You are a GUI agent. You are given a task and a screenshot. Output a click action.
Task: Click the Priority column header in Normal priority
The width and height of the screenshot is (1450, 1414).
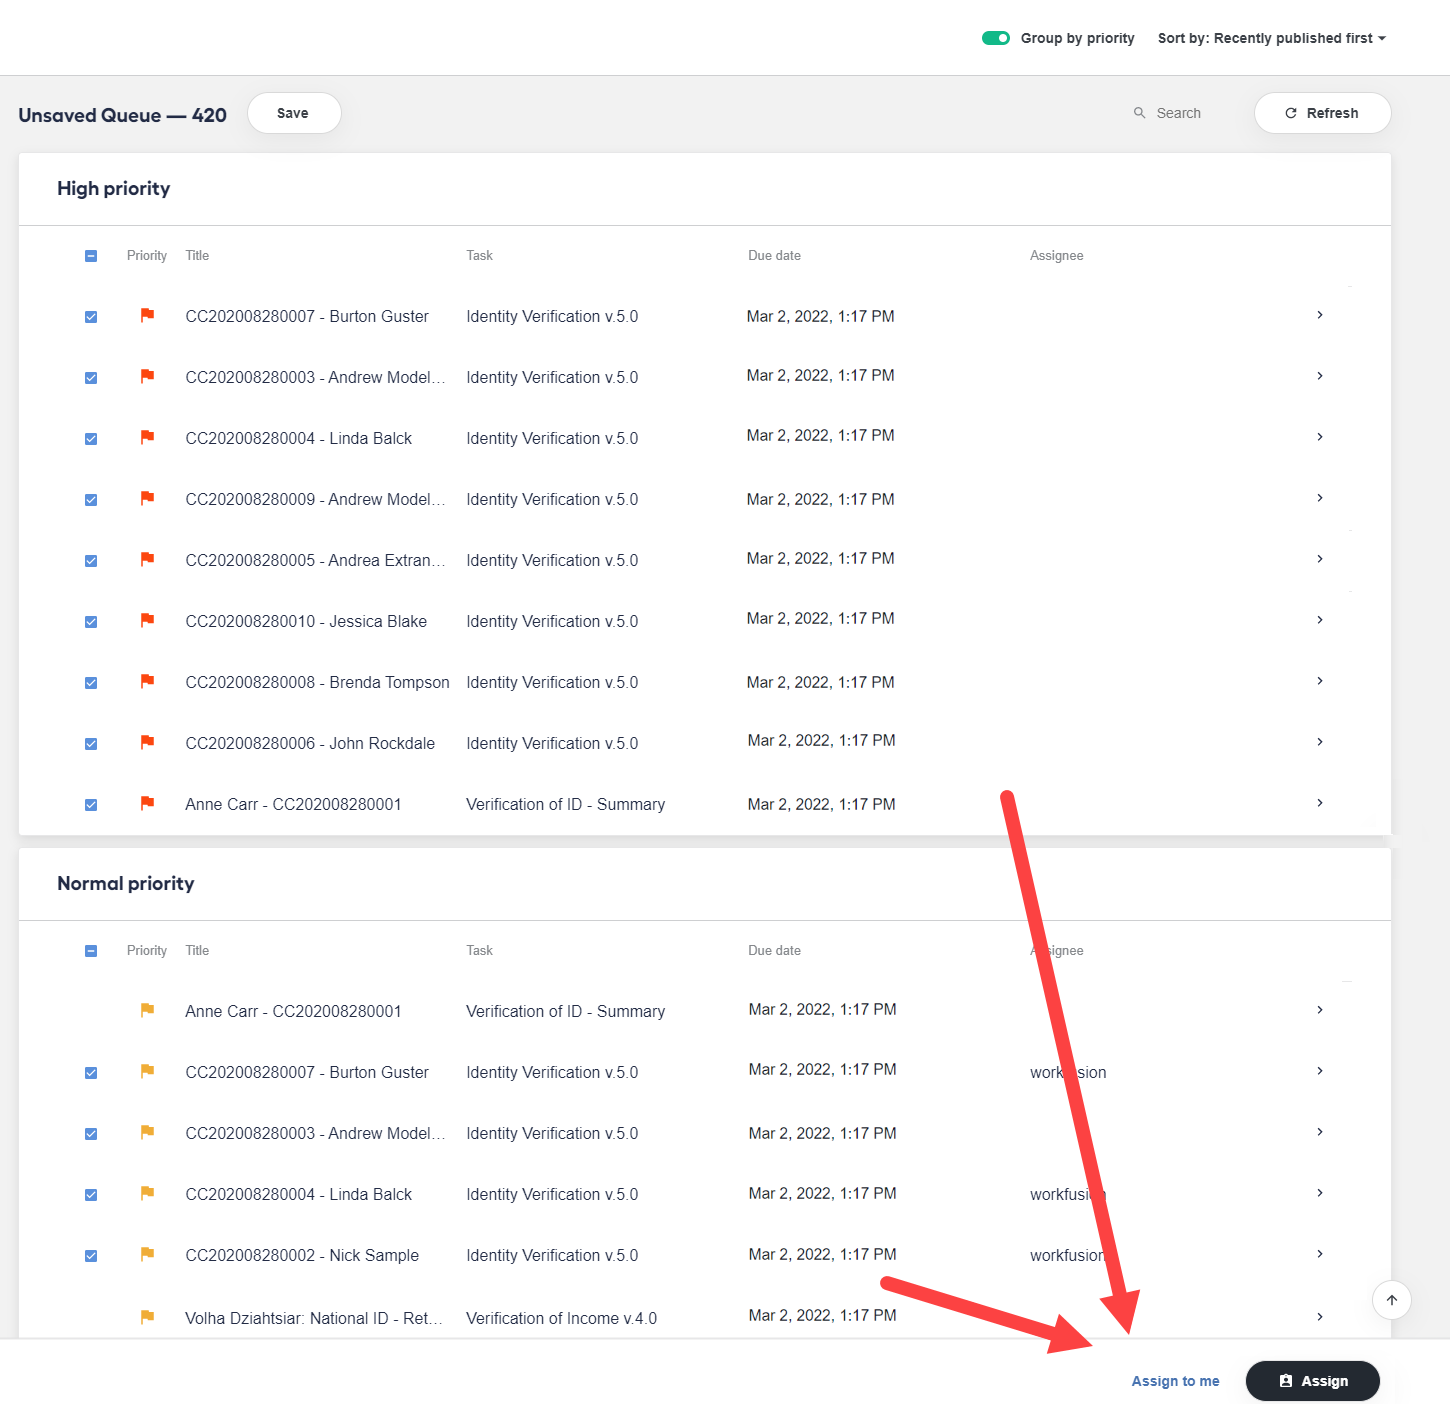click(x=147, y=951)
